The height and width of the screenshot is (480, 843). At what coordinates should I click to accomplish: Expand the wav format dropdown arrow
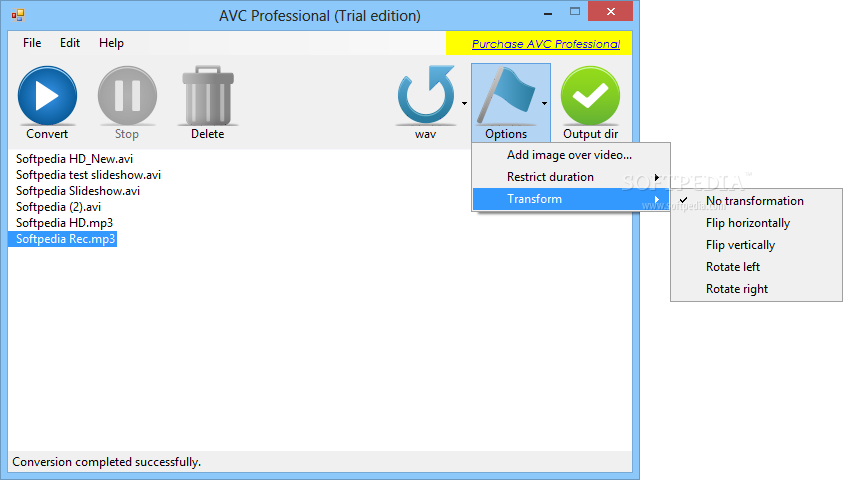(464, 103)
